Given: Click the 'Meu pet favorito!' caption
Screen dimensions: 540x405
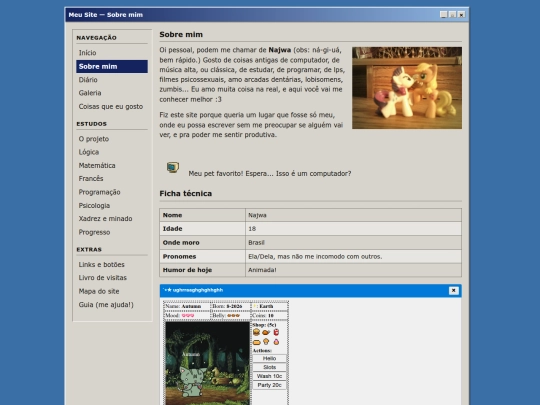Looking at the screenshot, I should [270, 174].
